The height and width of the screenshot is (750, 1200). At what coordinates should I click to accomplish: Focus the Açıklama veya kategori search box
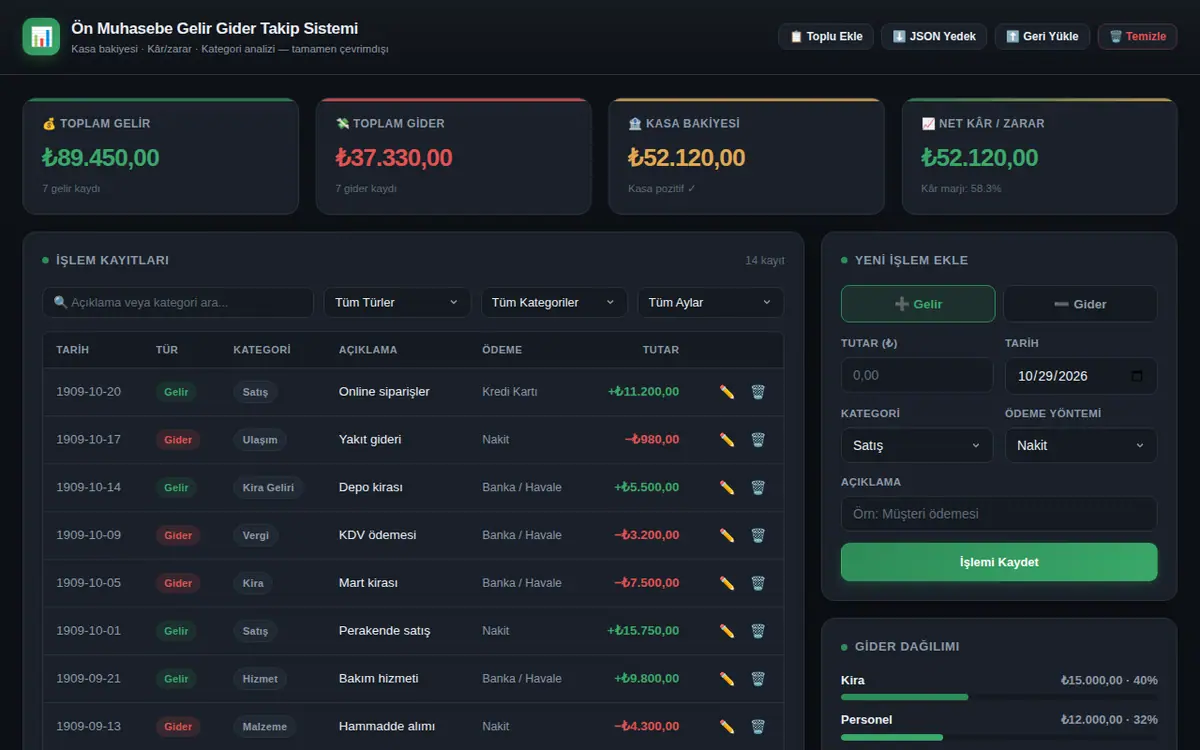coord(178,302)
